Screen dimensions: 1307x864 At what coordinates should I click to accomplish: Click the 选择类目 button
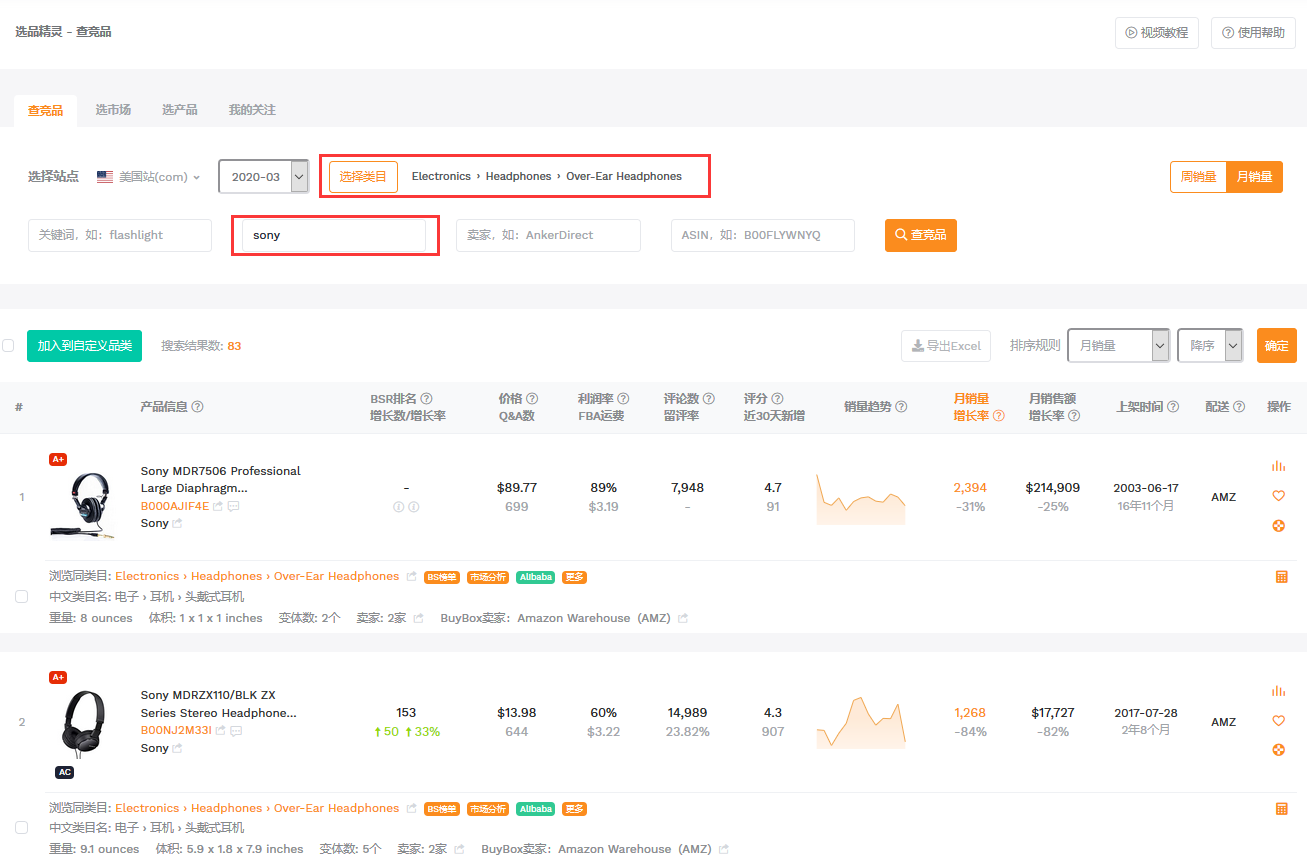(363, 177)
